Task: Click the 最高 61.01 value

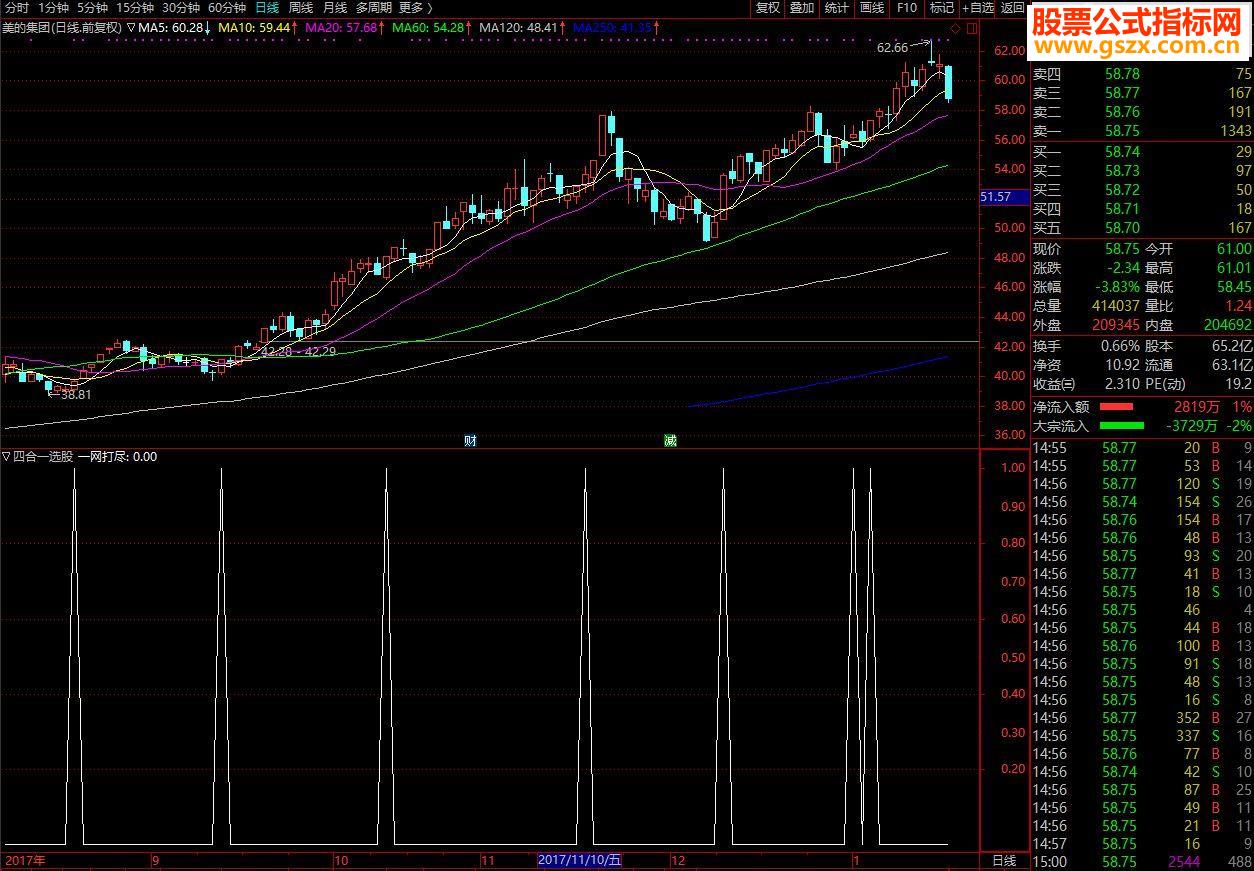Action: pyautogui.click(x=1233, y=268)
